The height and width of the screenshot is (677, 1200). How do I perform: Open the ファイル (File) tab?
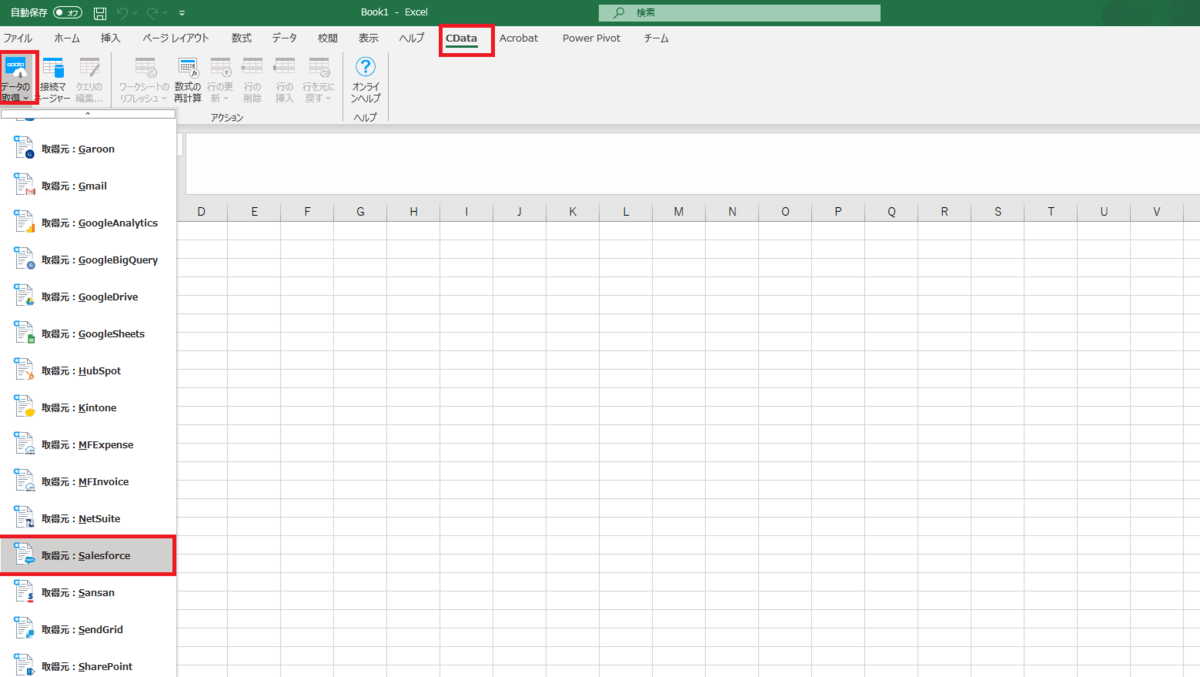point(18,38)
